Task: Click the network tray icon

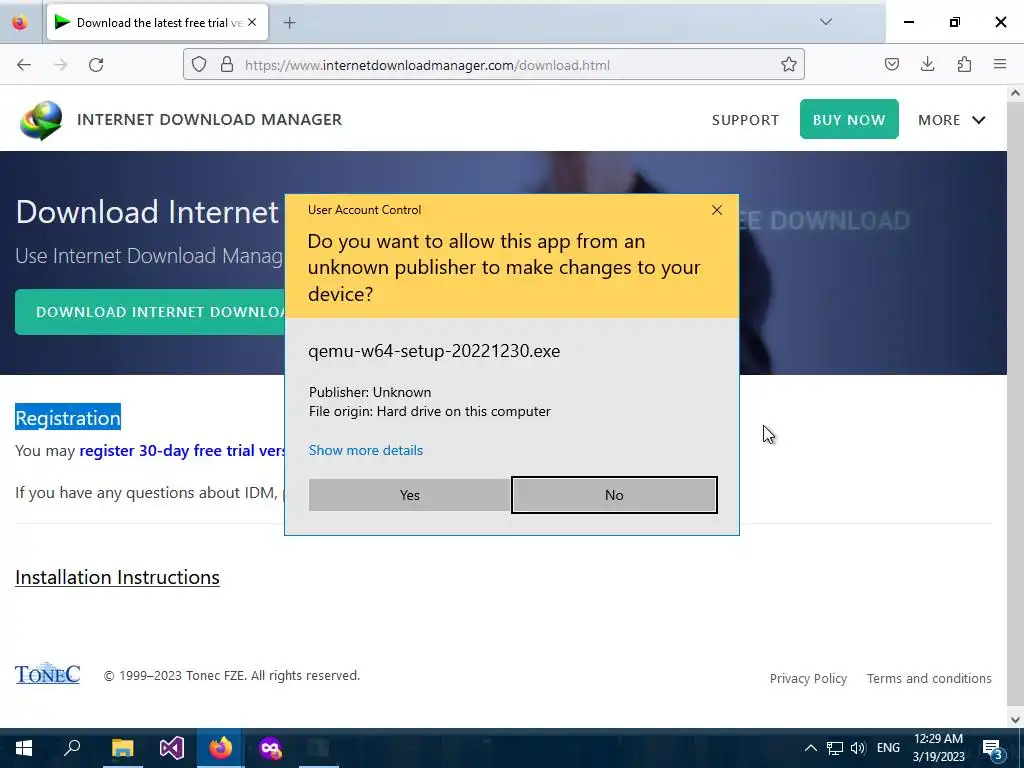Action: pos(835,748)
